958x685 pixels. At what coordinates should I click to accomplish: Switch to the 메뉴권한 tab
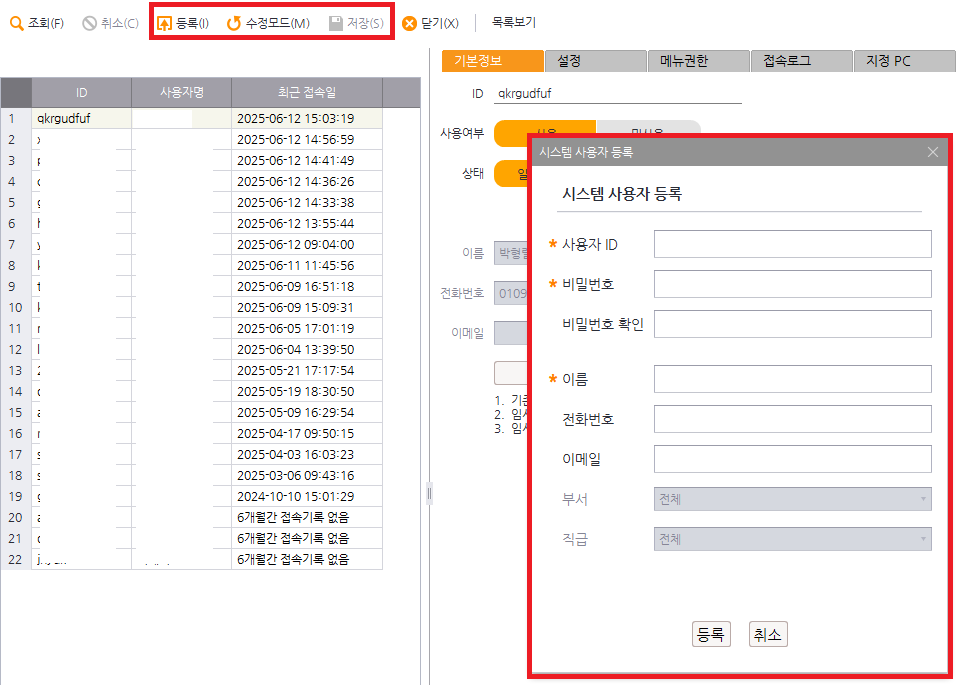[698, 61]
